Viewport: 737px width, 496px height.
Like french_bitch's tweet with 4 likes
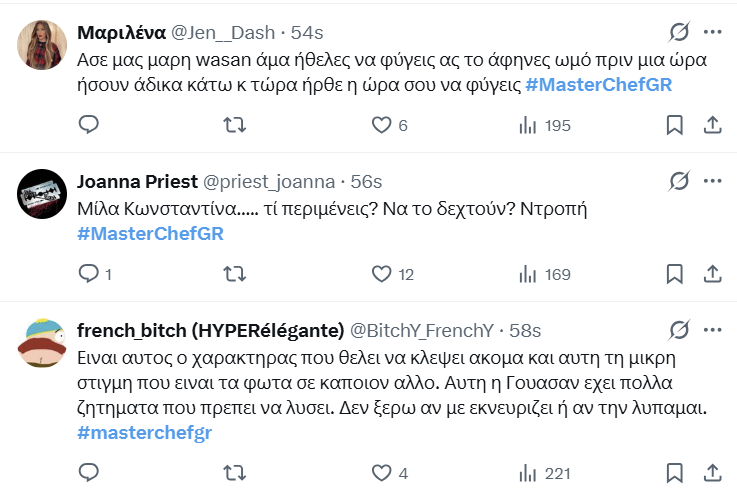tap(381, 472)
